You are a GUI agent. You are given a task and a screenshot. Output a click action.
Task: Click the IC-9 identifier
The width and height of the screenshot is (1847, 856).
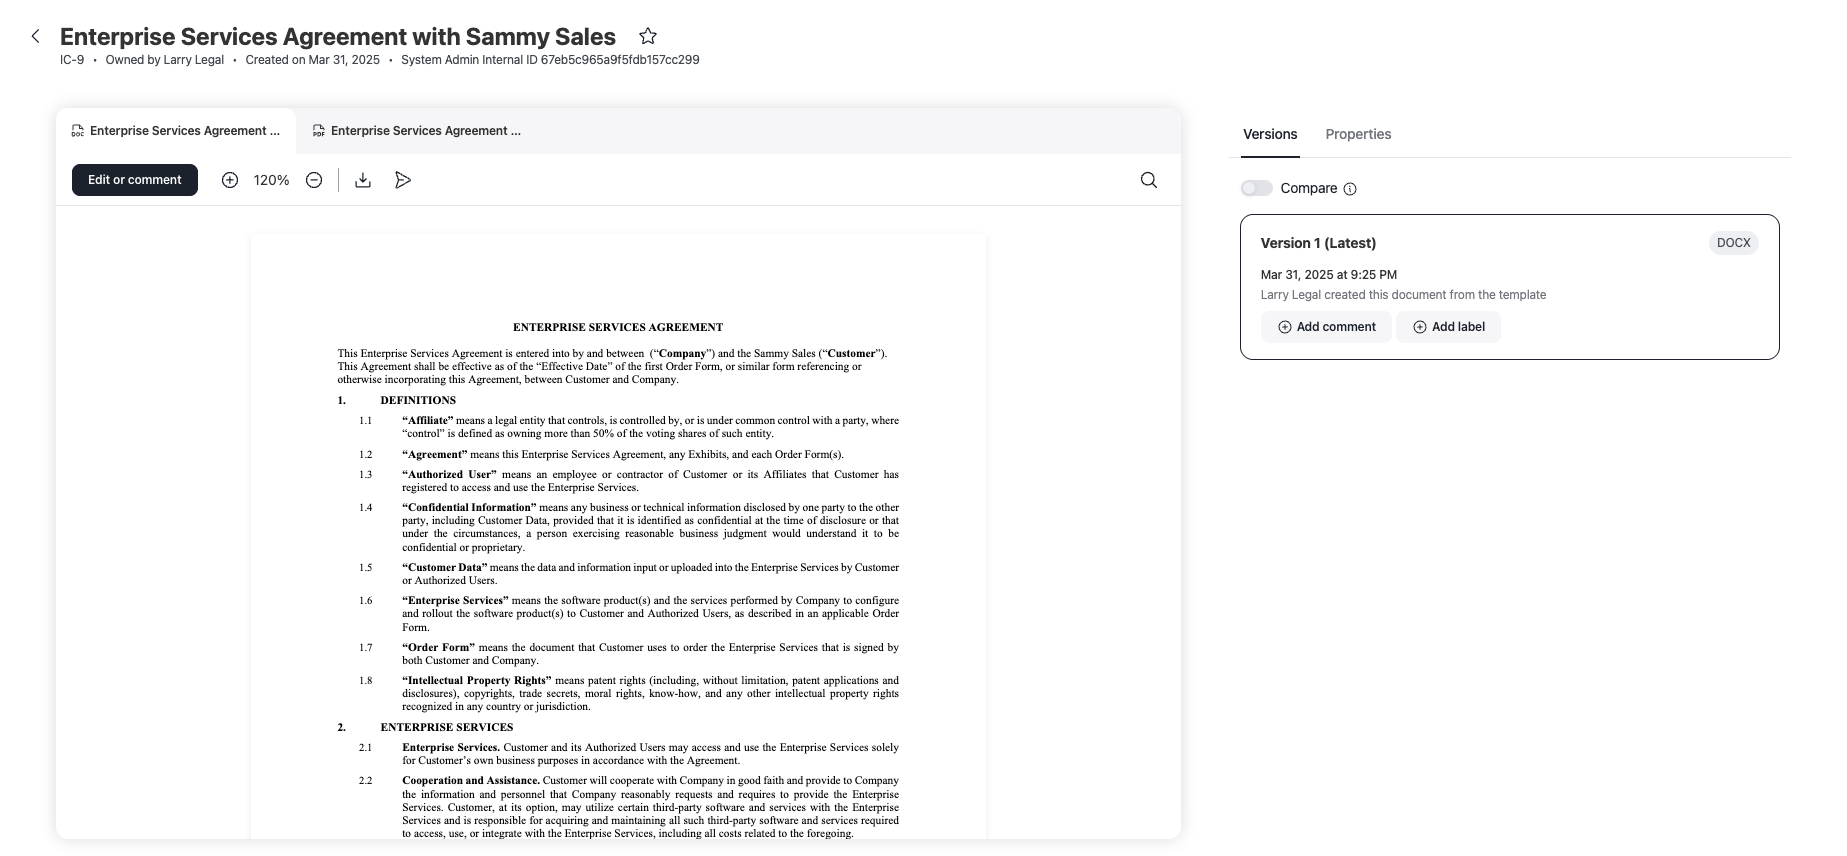coord(72,60)
